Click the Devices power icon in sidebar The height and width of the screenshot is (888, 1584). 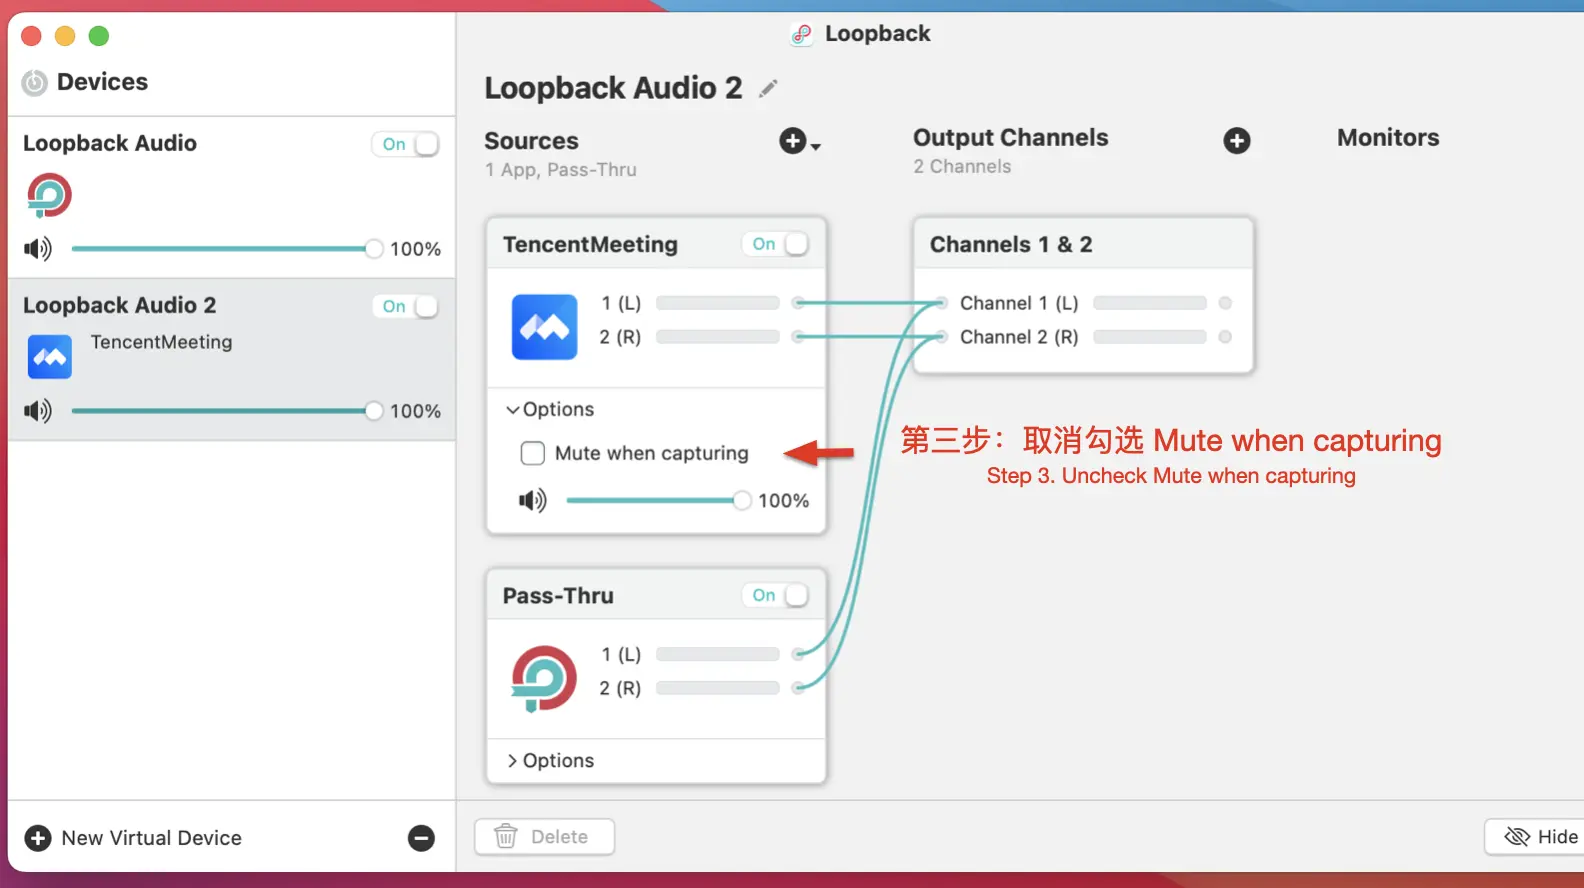[x=35, y=82]
